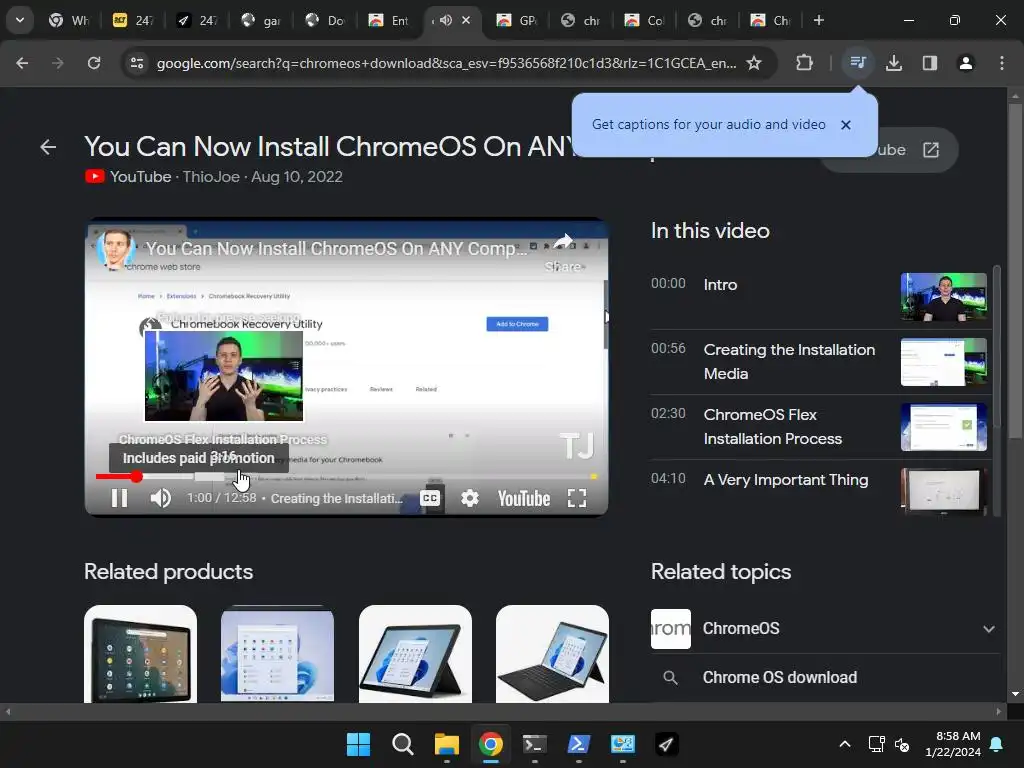Click the address bar URL
The width and height of the screenshot is (1024, 768).
[446, 63]
